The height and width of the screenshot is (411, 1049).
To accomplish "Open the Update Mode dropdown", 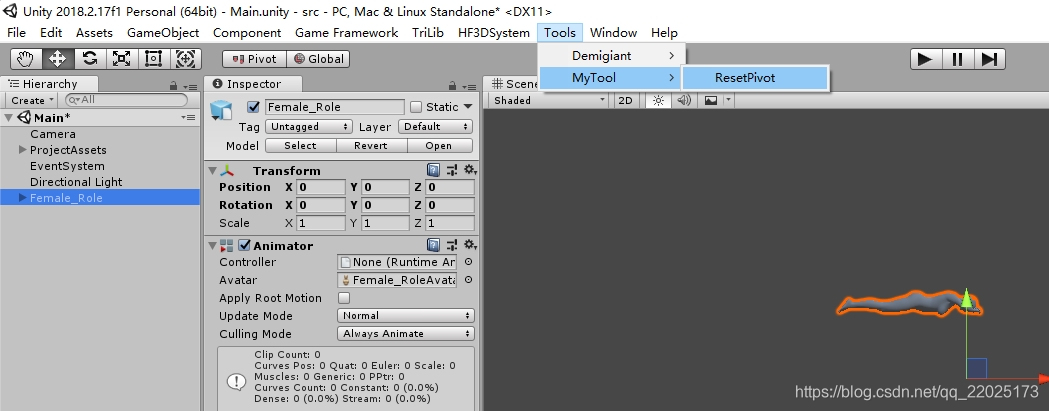I will tap(405, 315).
